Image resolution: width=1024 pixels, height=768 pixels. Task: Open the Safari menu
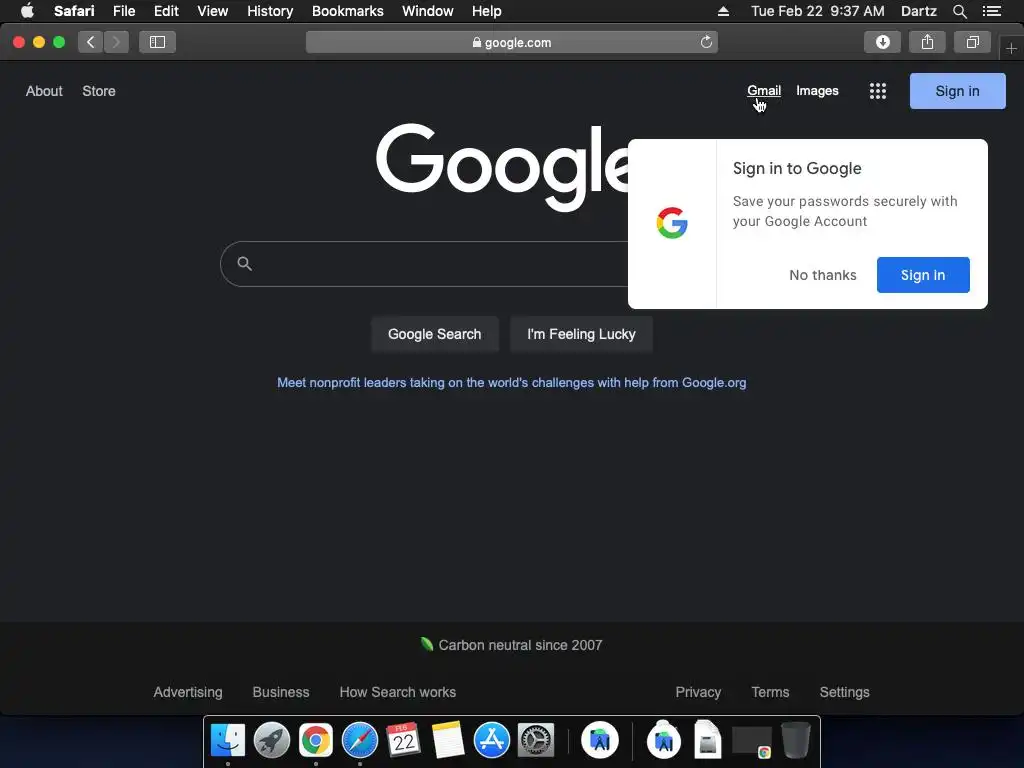pos(74,11)
